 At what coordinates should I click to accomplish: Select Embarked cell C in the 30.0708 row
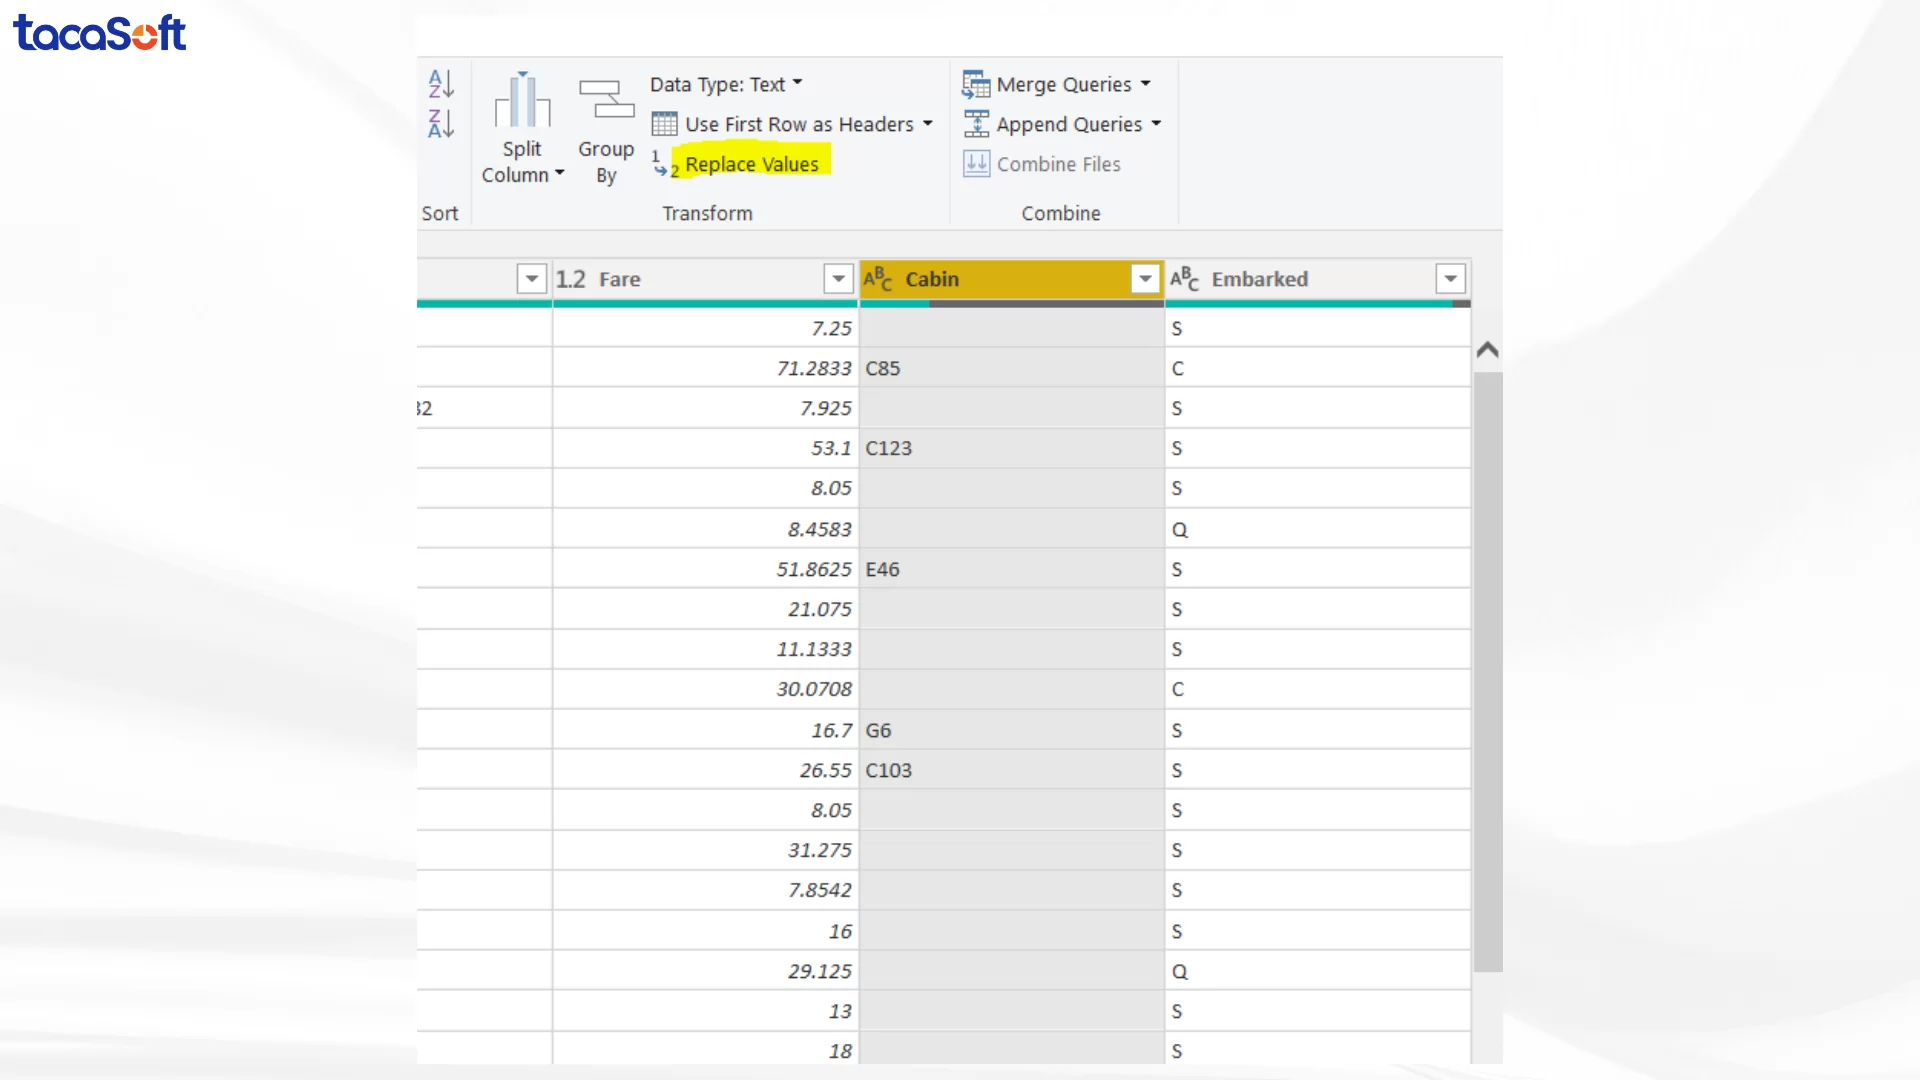tap(1318, 689)
